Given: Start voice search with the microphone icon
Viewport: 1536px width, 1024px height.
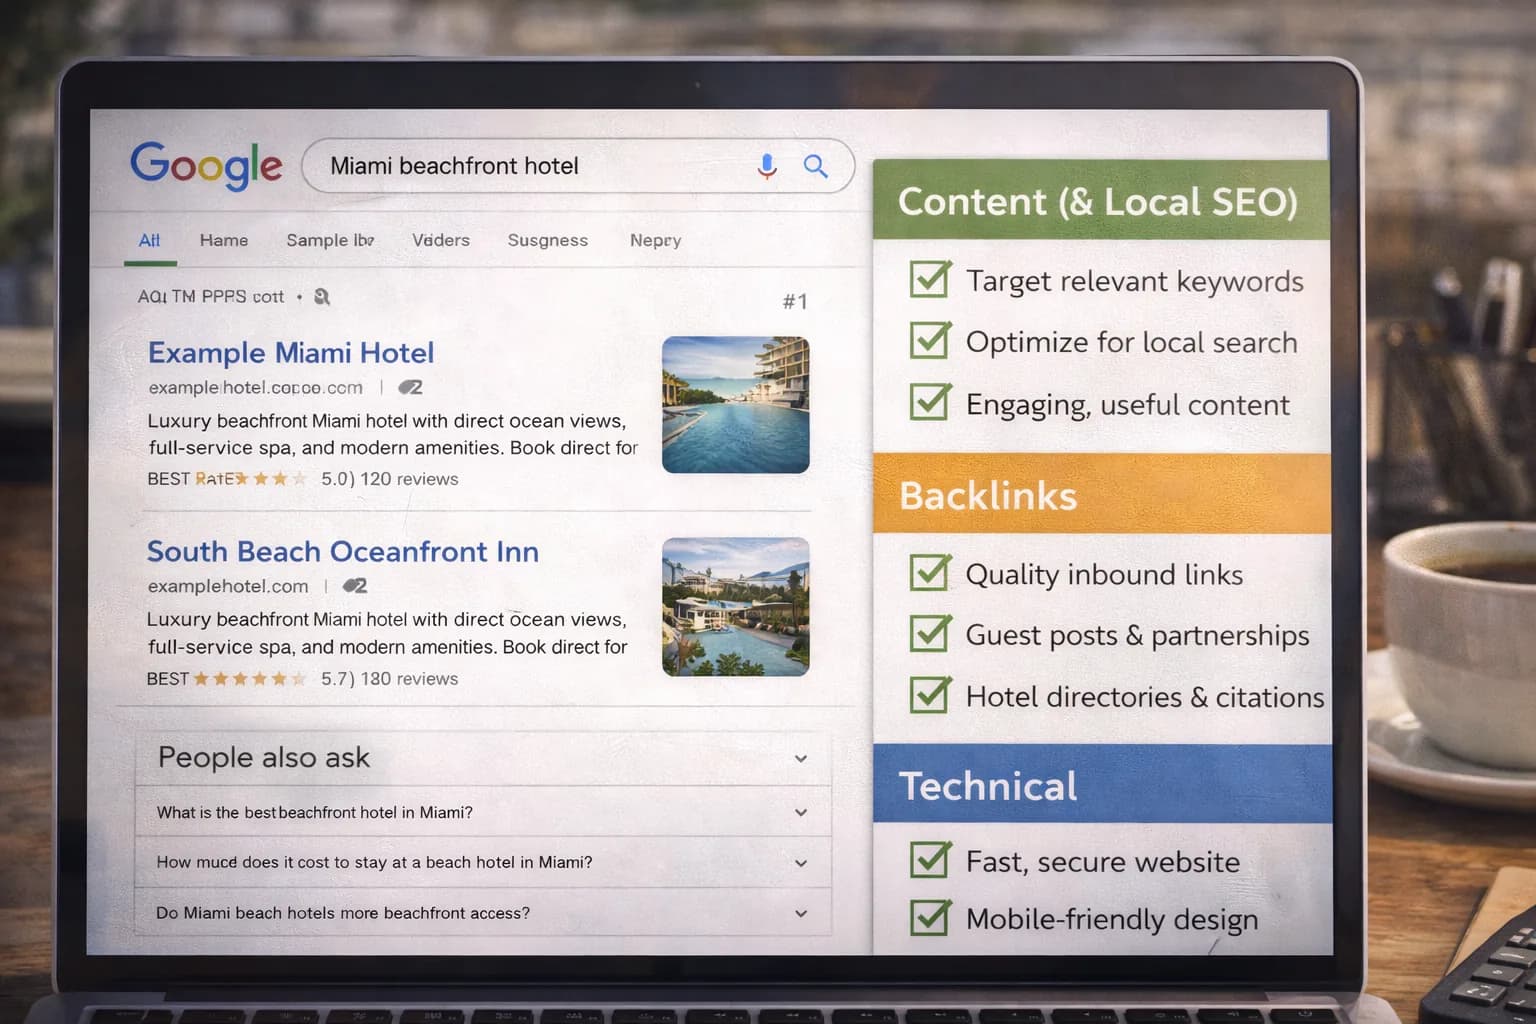Looking at the screenshot, I should [767, 166].
